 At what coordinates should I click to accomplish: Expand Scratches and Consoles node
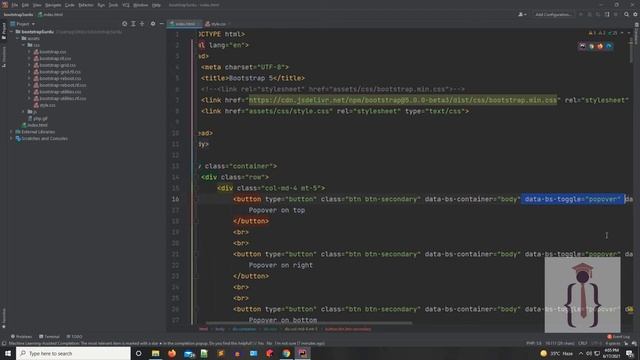pyautogui.click(x=11, y=138)
